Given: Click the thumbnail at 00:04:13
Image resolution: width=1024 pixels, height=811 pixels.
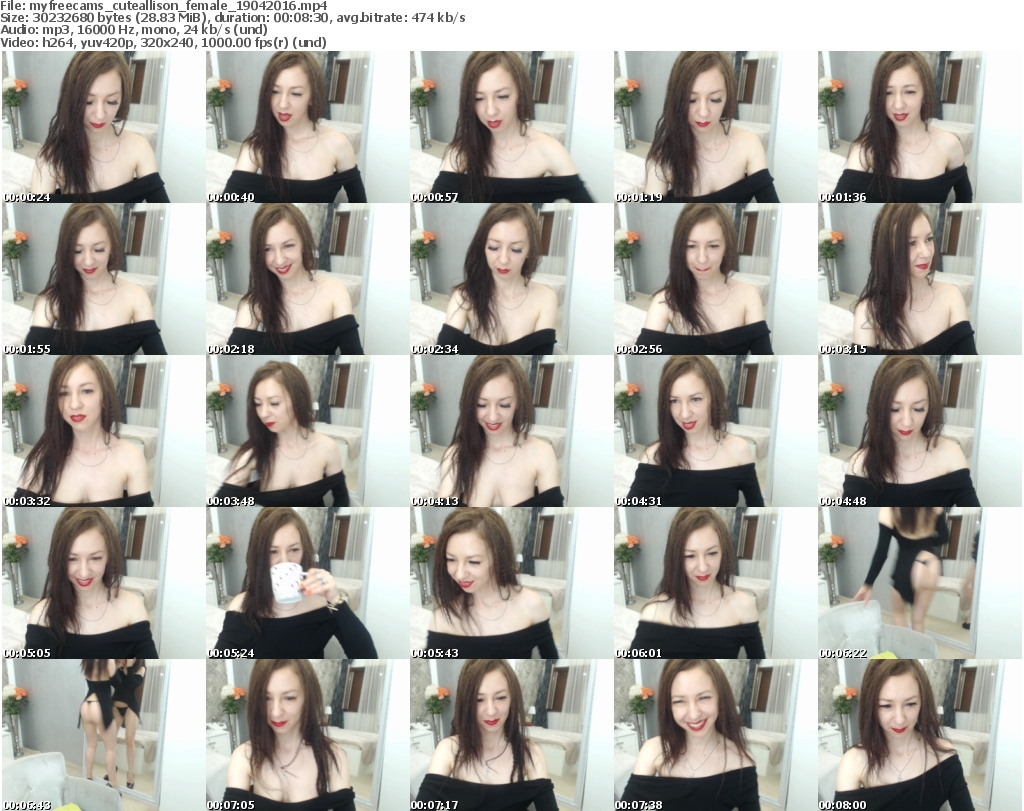Looking at the screenshot, I should tap(511, 431).
